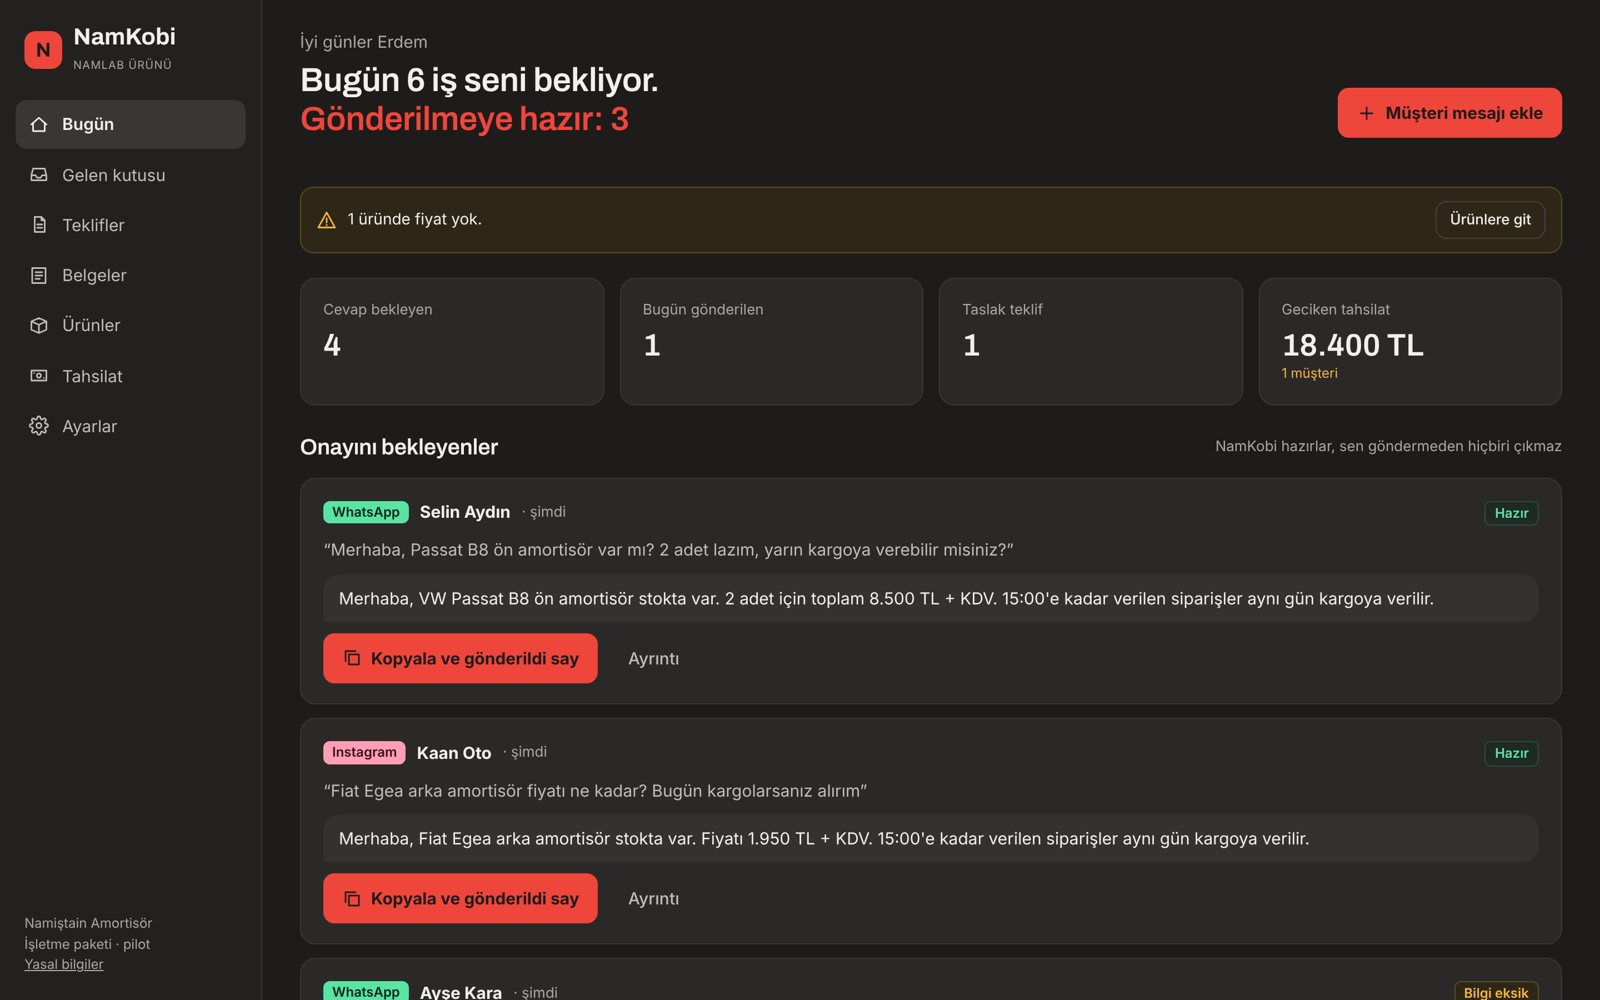The width and height of the screenshot is (1600, 1000).
Task: Open Ayrıntı for Selin Aydın's message
Action: click(x=654, y=658)
